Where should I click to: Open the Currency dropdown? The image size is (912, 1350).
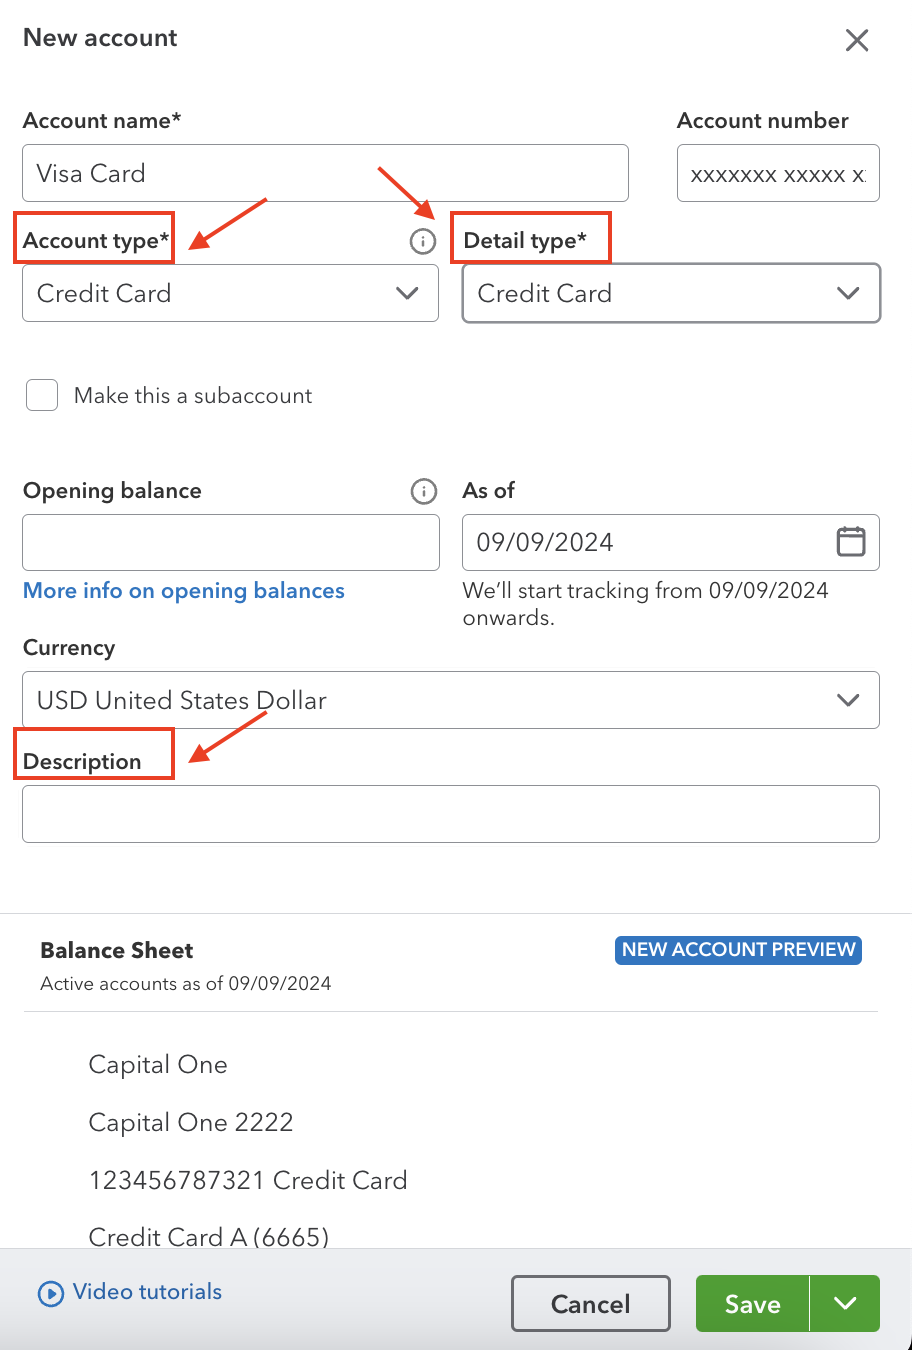tap(451, 700)
